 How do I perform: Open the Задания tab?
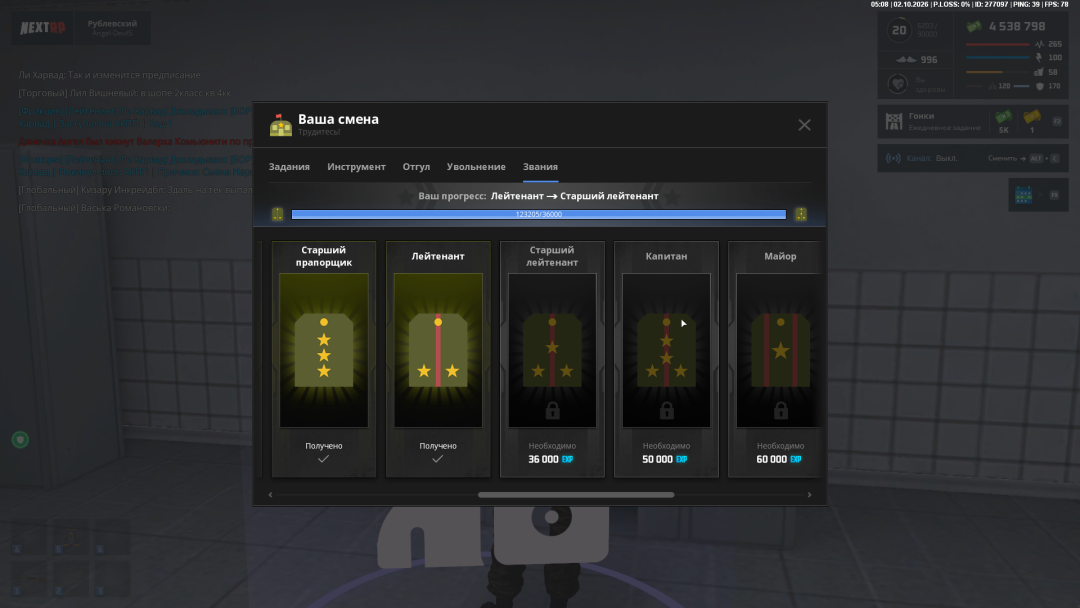289,167
